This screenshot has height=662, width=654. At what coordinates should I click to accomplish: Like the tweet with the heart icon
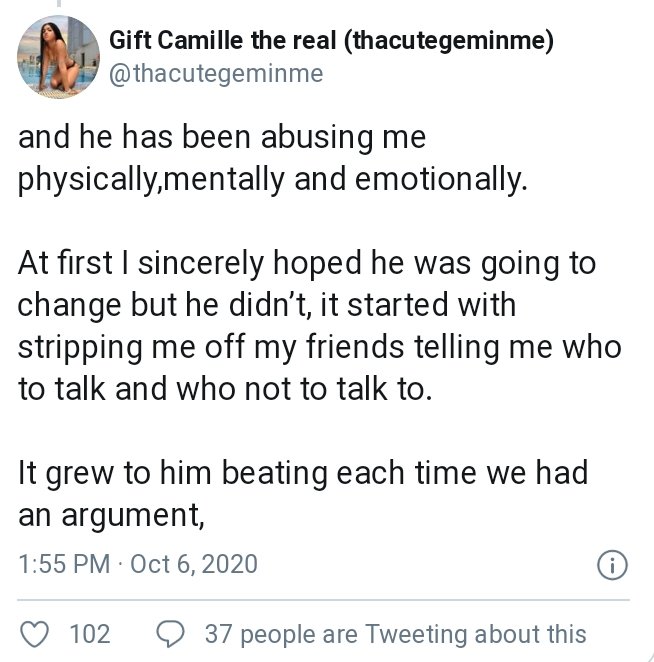pos(35,634)
